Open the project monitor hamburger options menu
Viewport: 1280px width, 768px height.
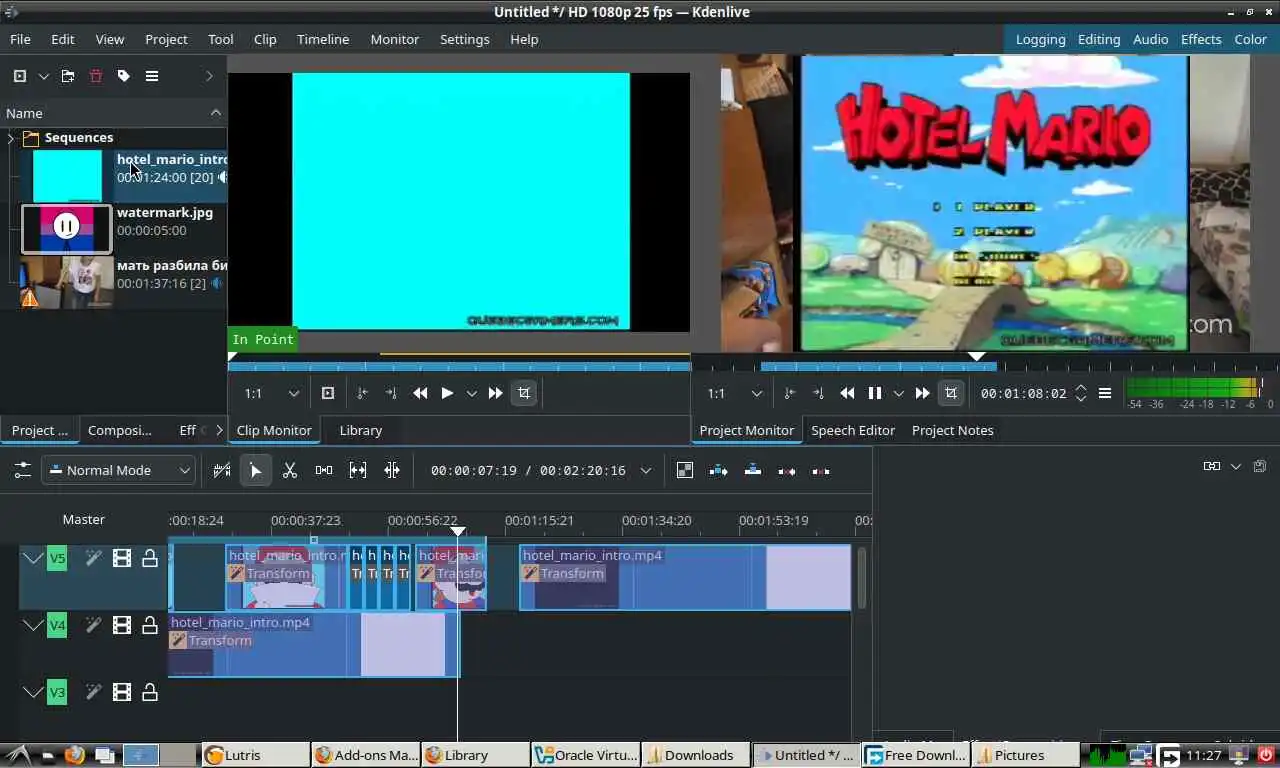click(x=1105, y=393)
